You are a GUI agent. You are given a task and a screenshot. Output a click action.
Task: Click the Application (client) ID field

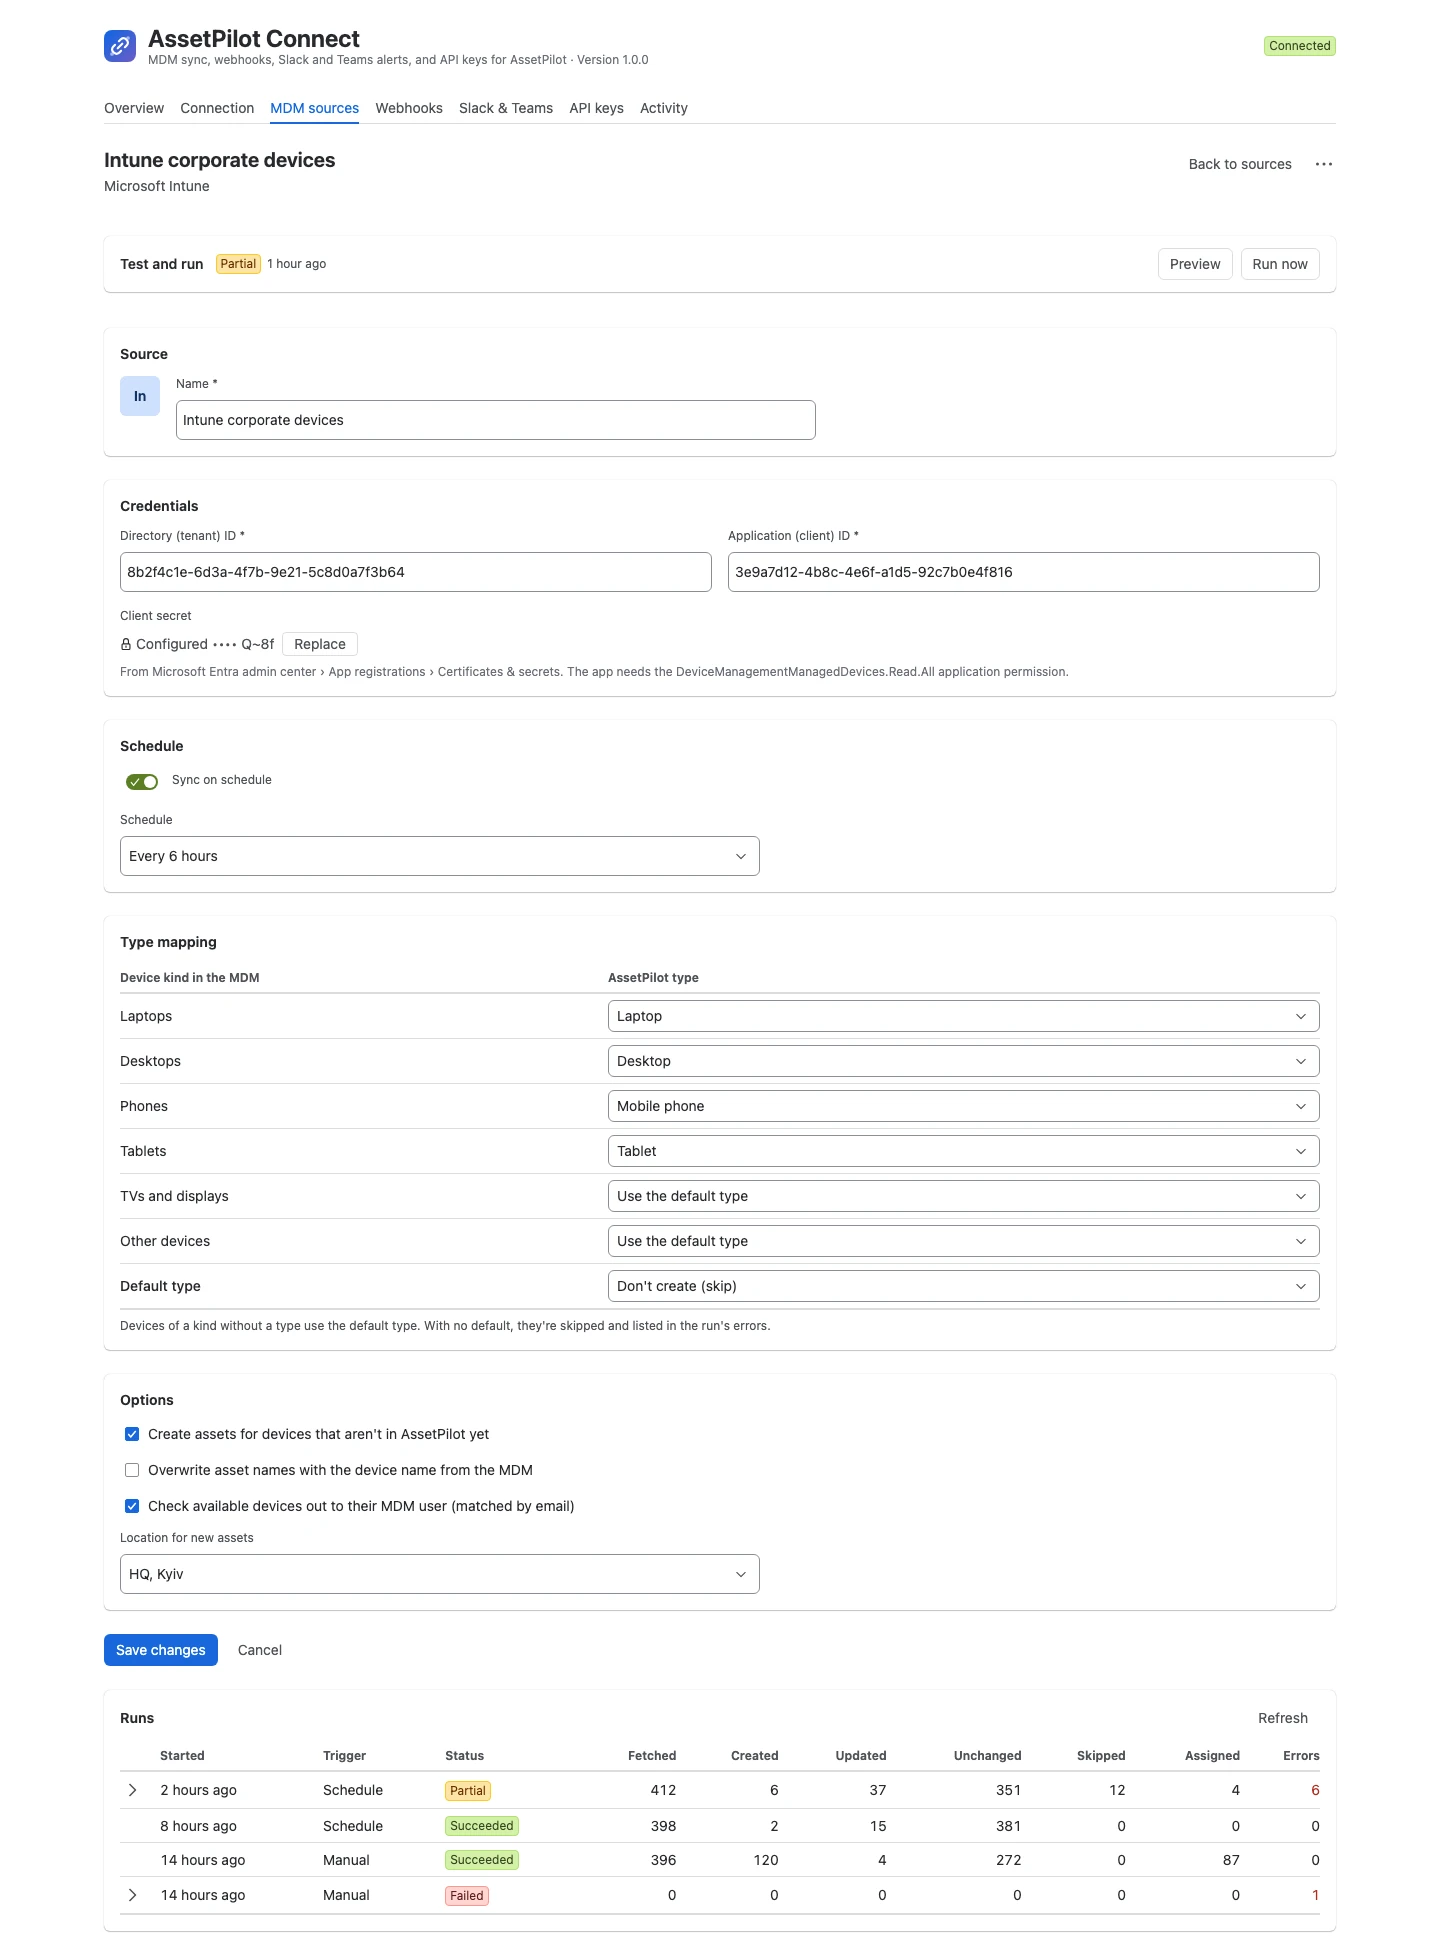(1024, 572)
